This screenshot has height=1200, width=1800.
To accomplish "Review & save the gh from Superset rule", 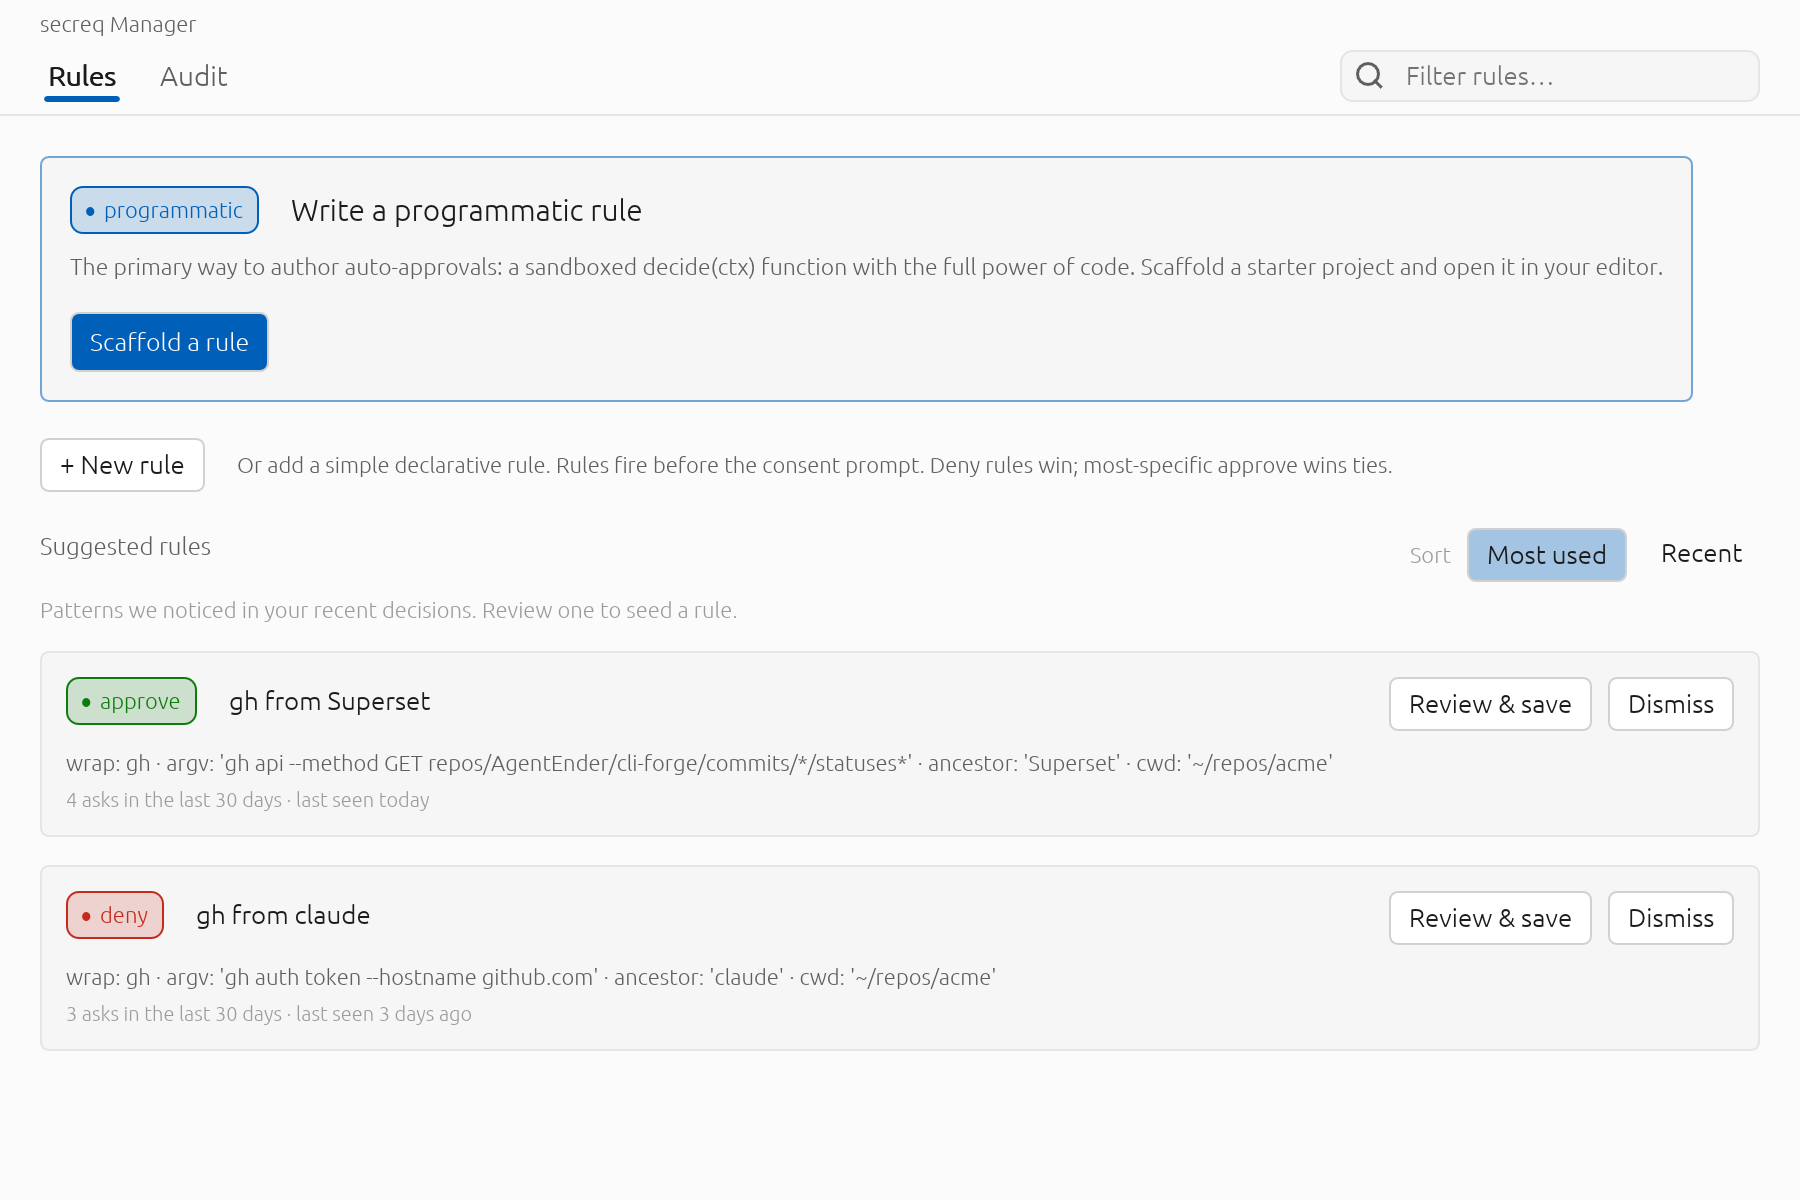I will click(1490, 704).
